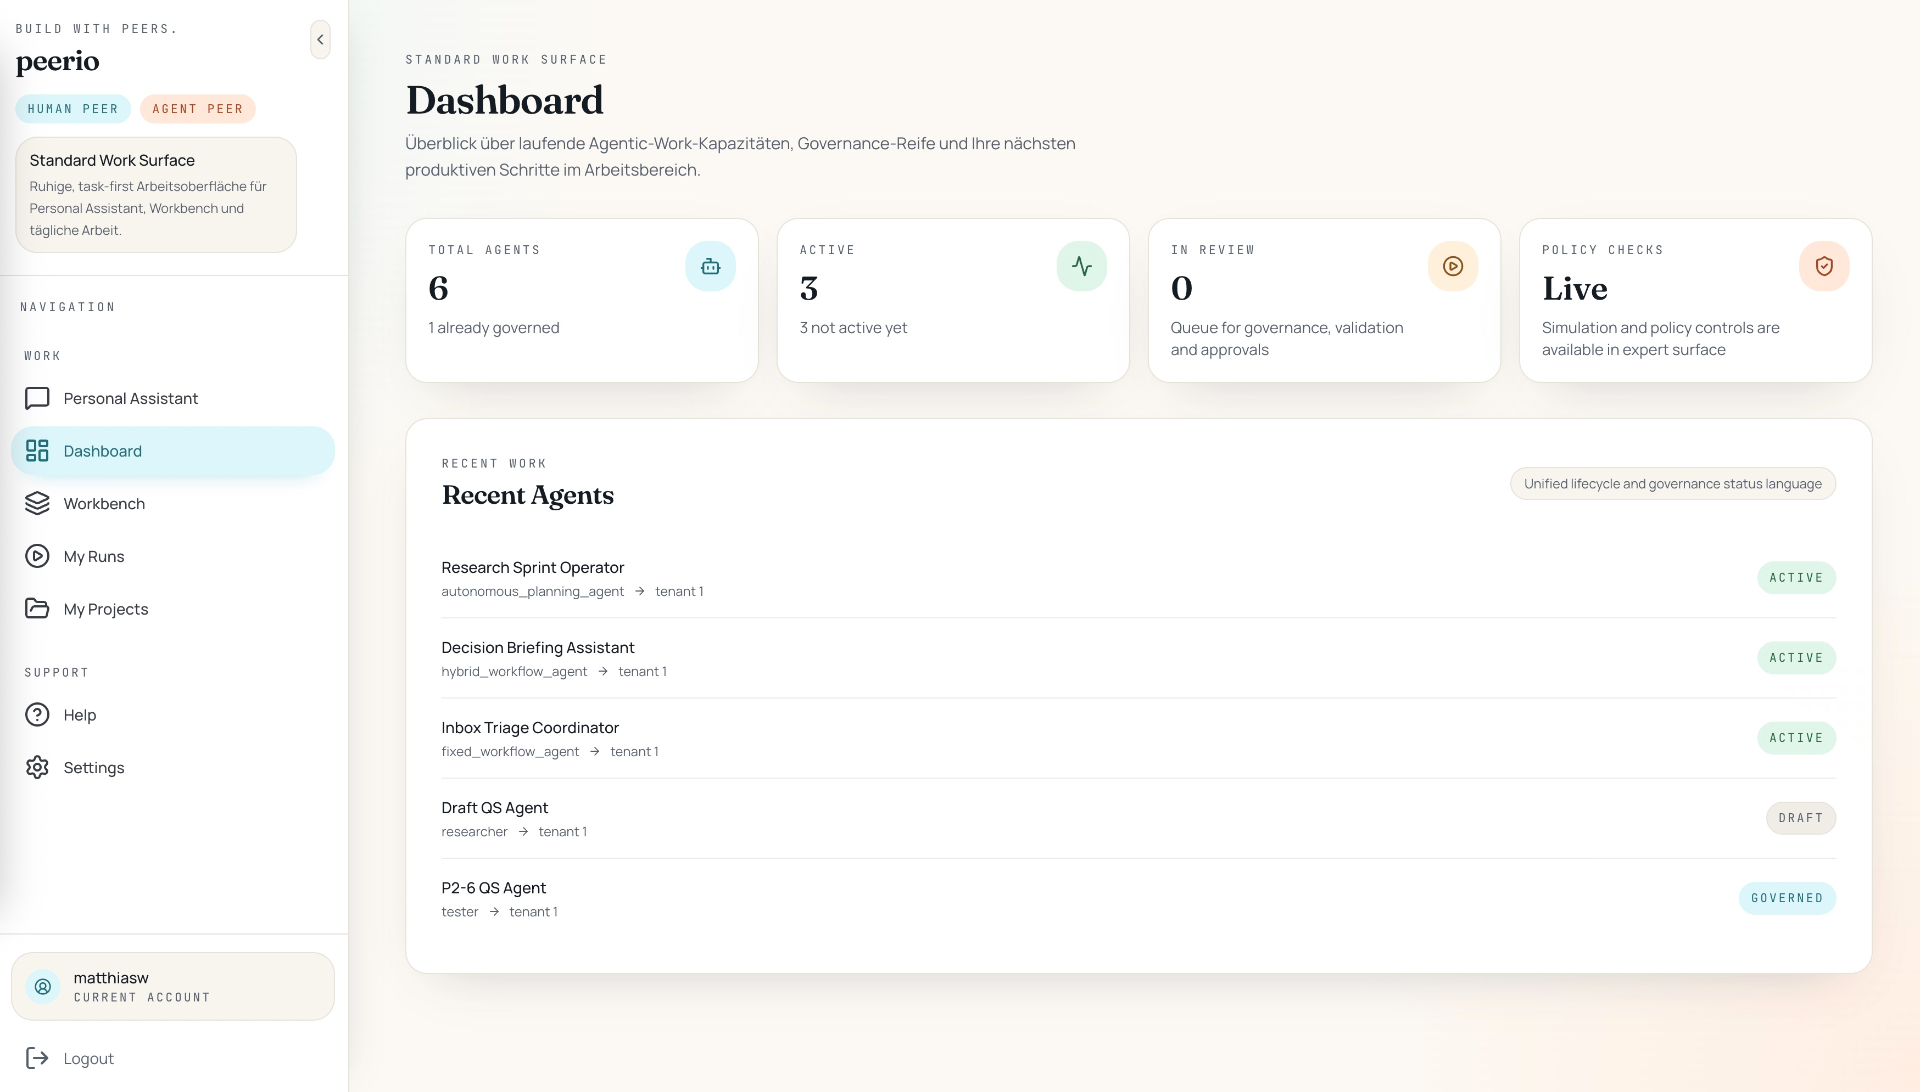Open the matthiasw current account card
The width and height of the screenshot is (1920, 1092).
tap(173, 986)
